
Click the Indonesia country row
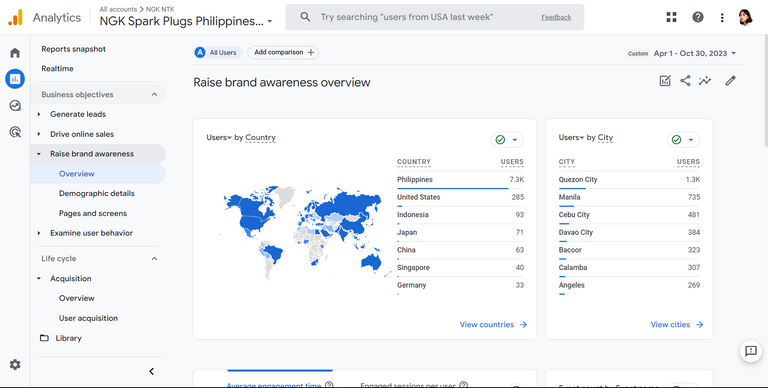[x=460, y=215]
